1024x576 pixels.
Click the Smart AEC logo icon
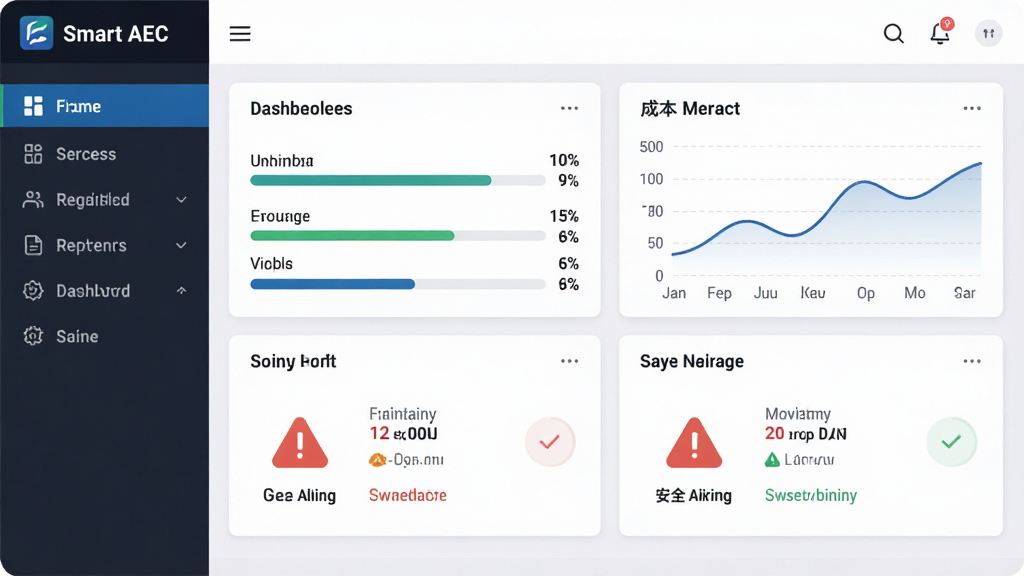37,33
